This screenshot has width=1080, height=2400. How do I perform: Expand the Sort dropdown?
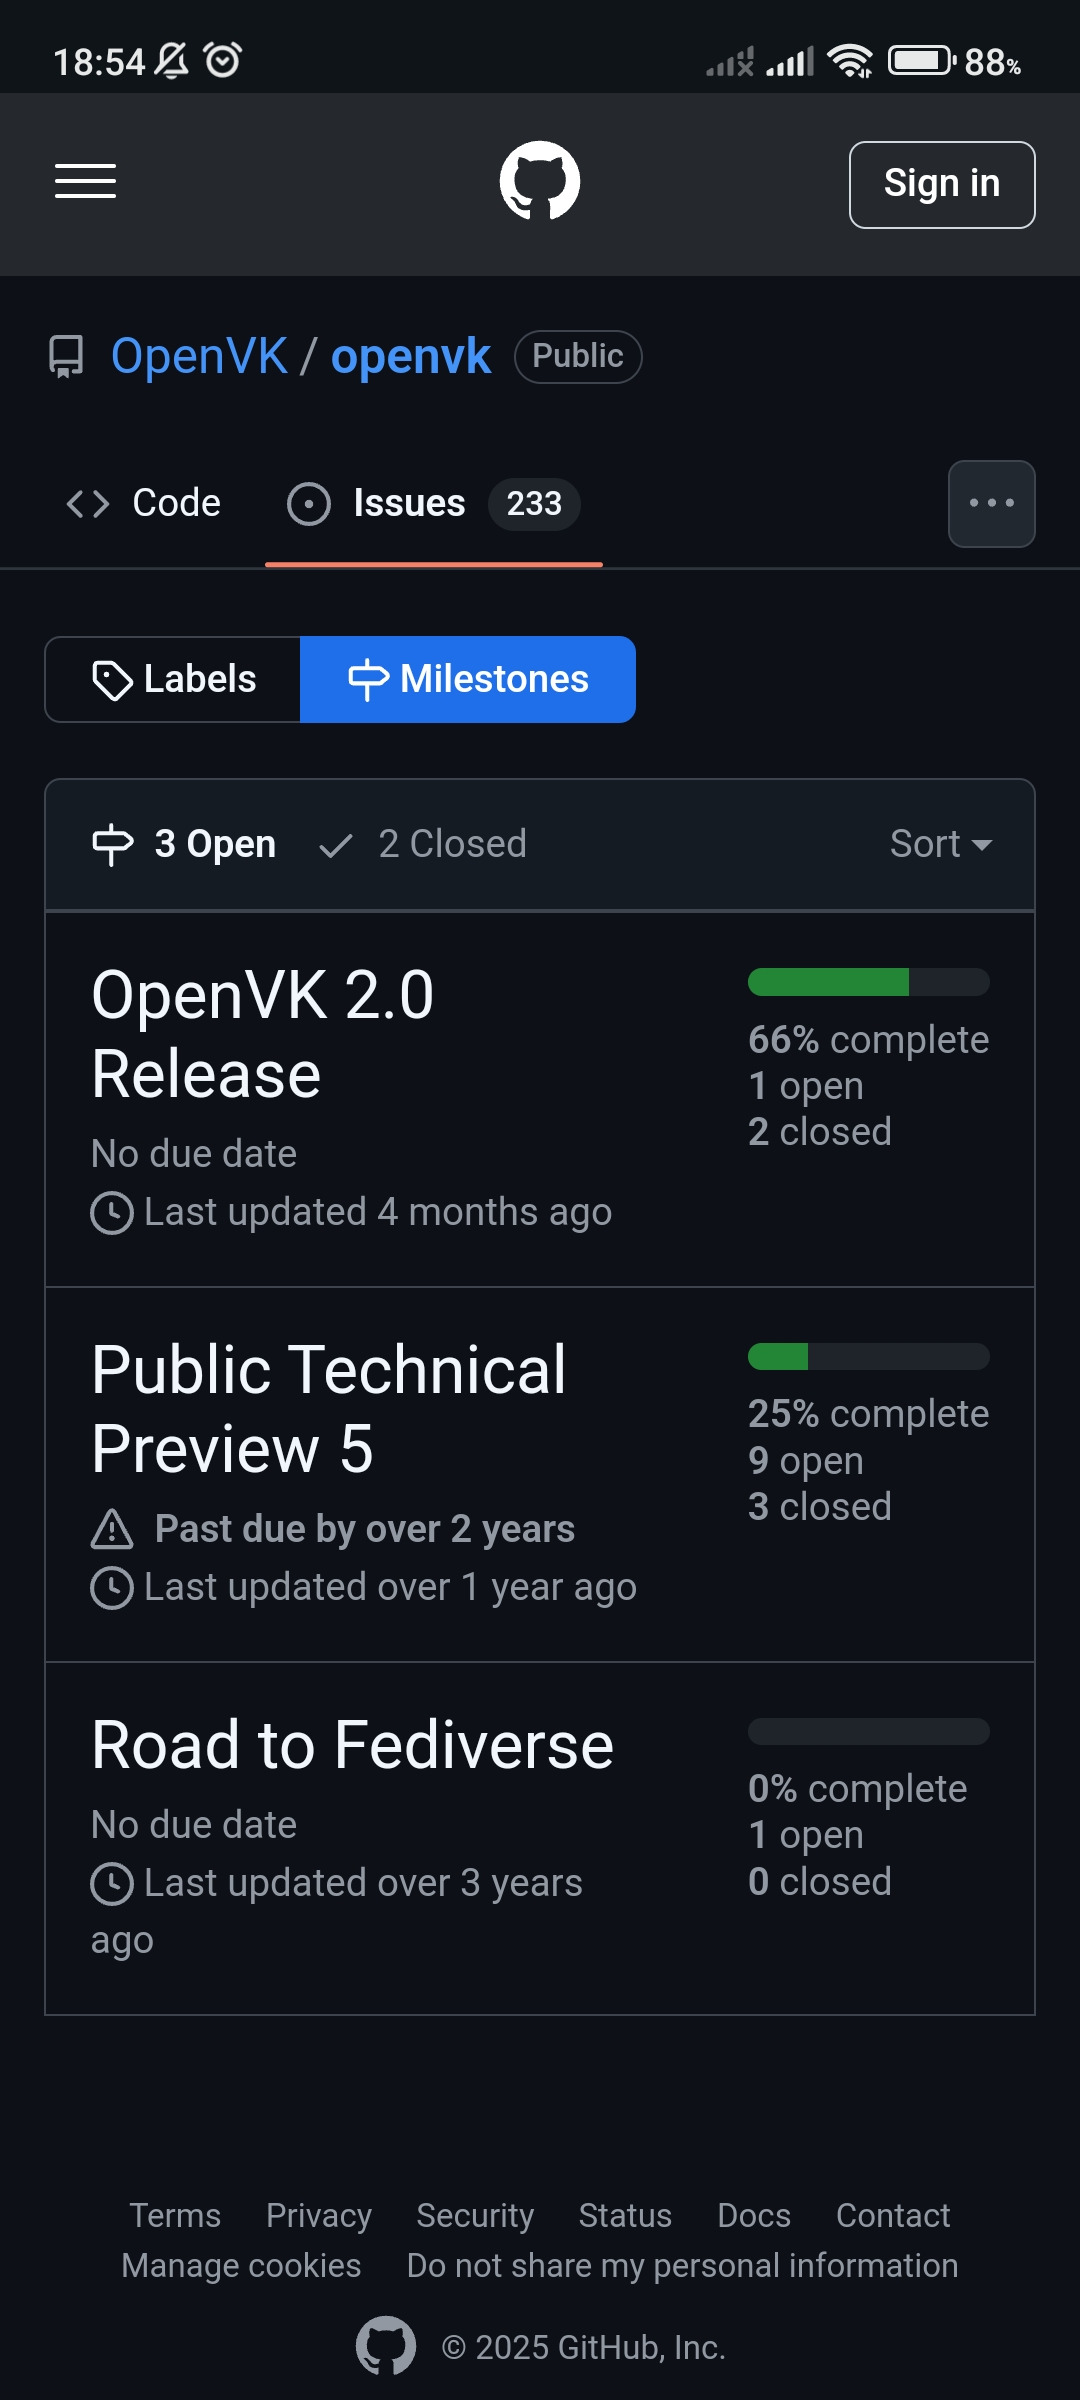click(x=940, y=844)
